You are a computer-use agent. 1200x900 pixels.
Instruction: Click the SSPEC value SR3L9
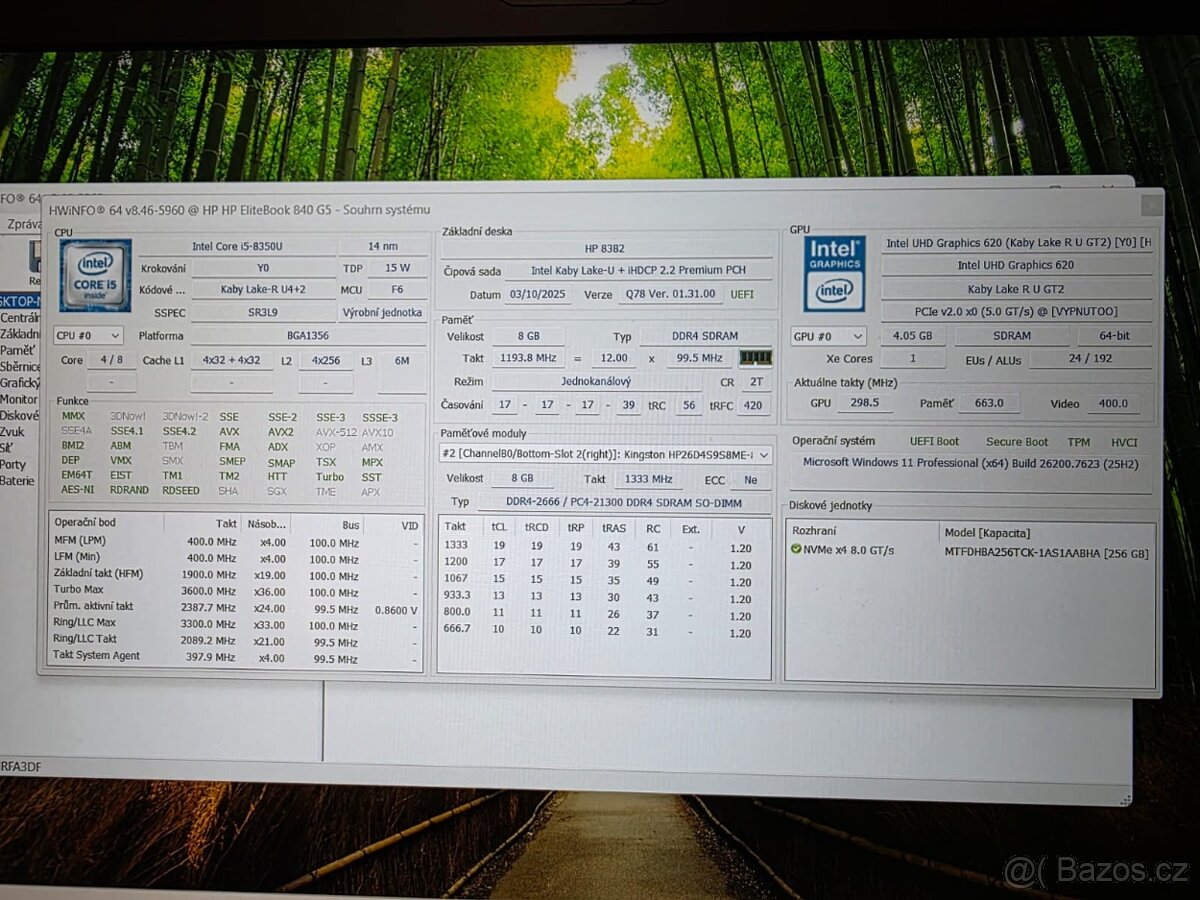click(263, 312)
